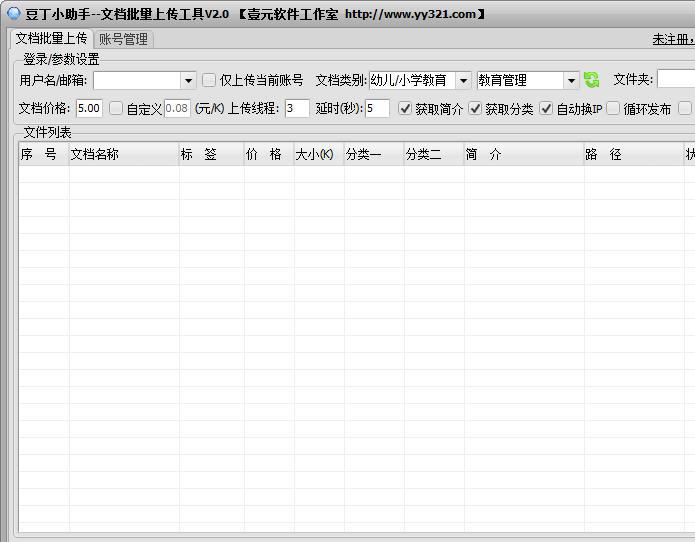Expand the 用户名/邮箱 dropdown
695x542 pixels.
click(188, 80)
